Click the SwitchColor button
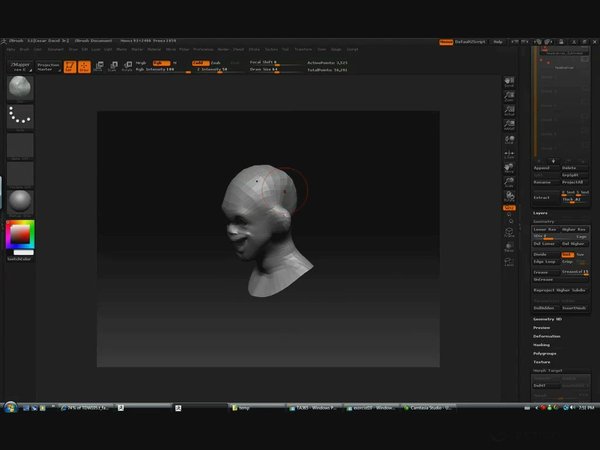Screen dimensions: 600x450 click(19, 259)
